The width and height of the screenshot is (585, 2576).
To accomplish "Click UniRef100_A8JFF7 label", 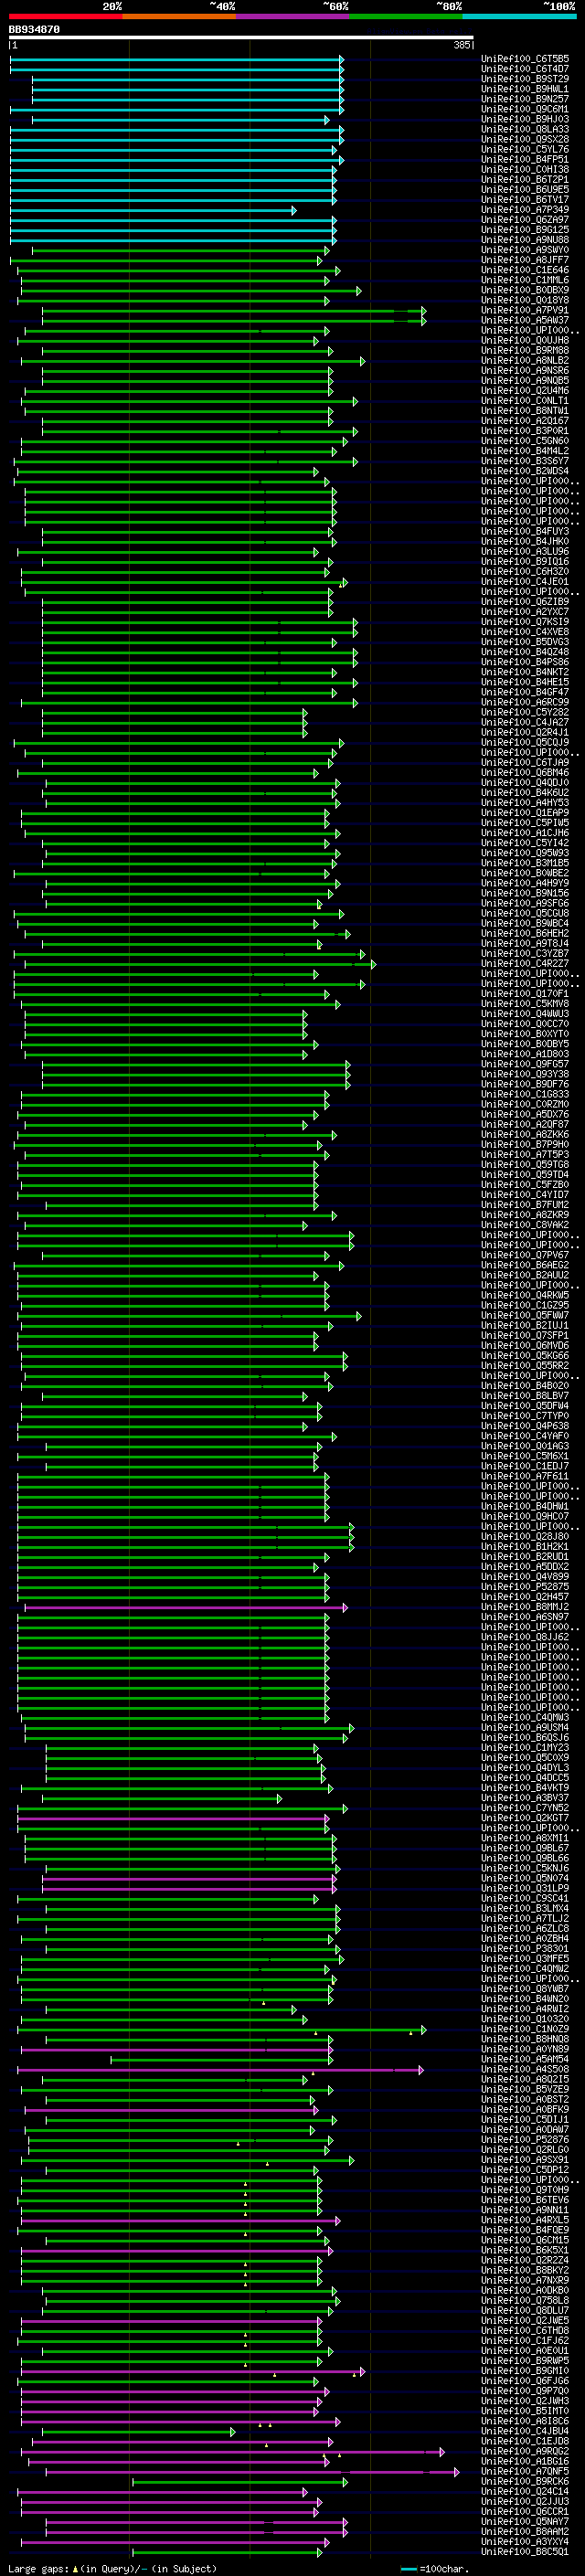I will click(x=525, y=260).
